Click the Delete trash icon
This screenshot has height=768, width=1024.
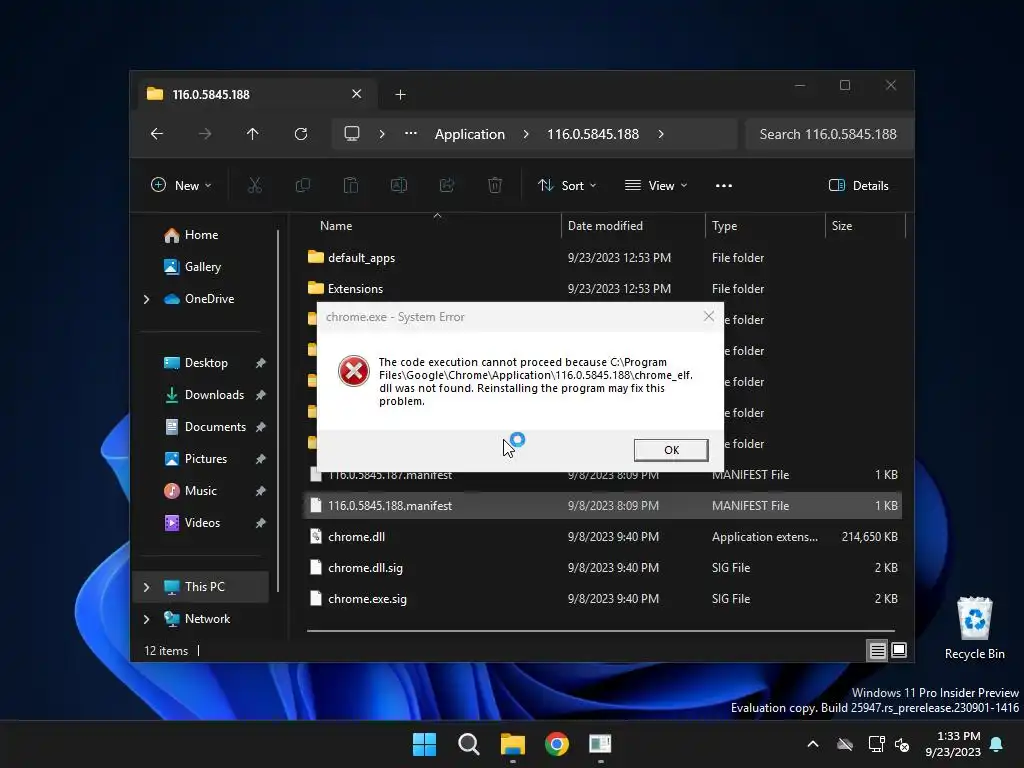click(495, 185)
